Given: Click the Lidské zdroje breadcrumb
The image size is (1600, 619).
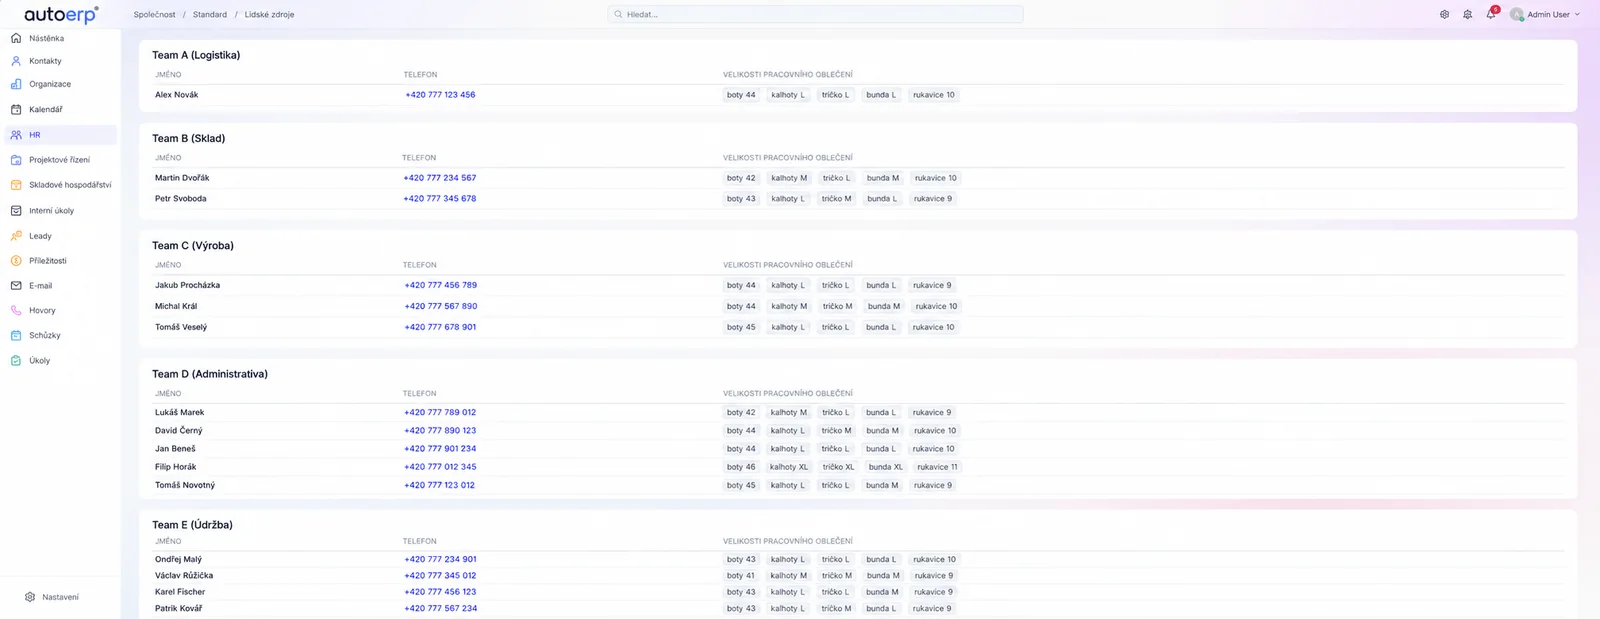Looking at the screenshot, I should (x=269, y=15).
